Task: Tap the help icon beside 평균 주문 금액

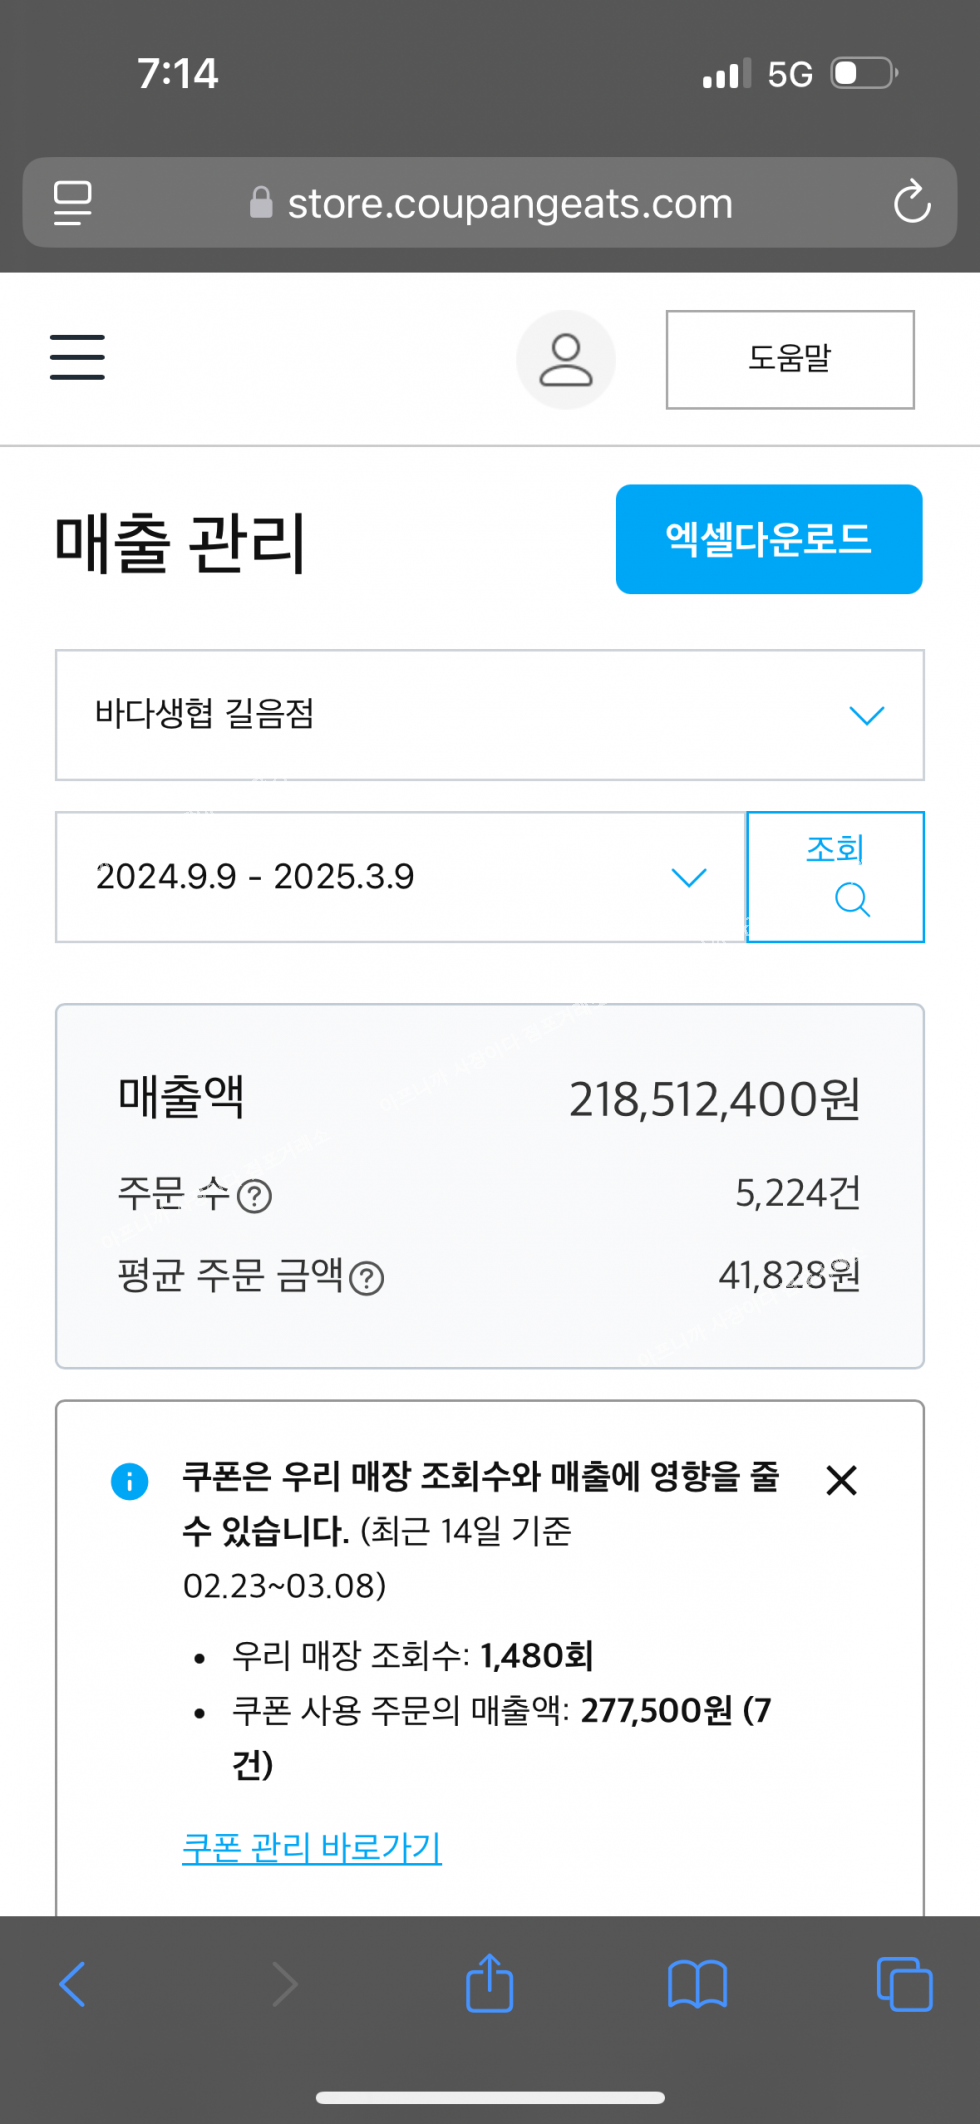Action: point(367,1278)
